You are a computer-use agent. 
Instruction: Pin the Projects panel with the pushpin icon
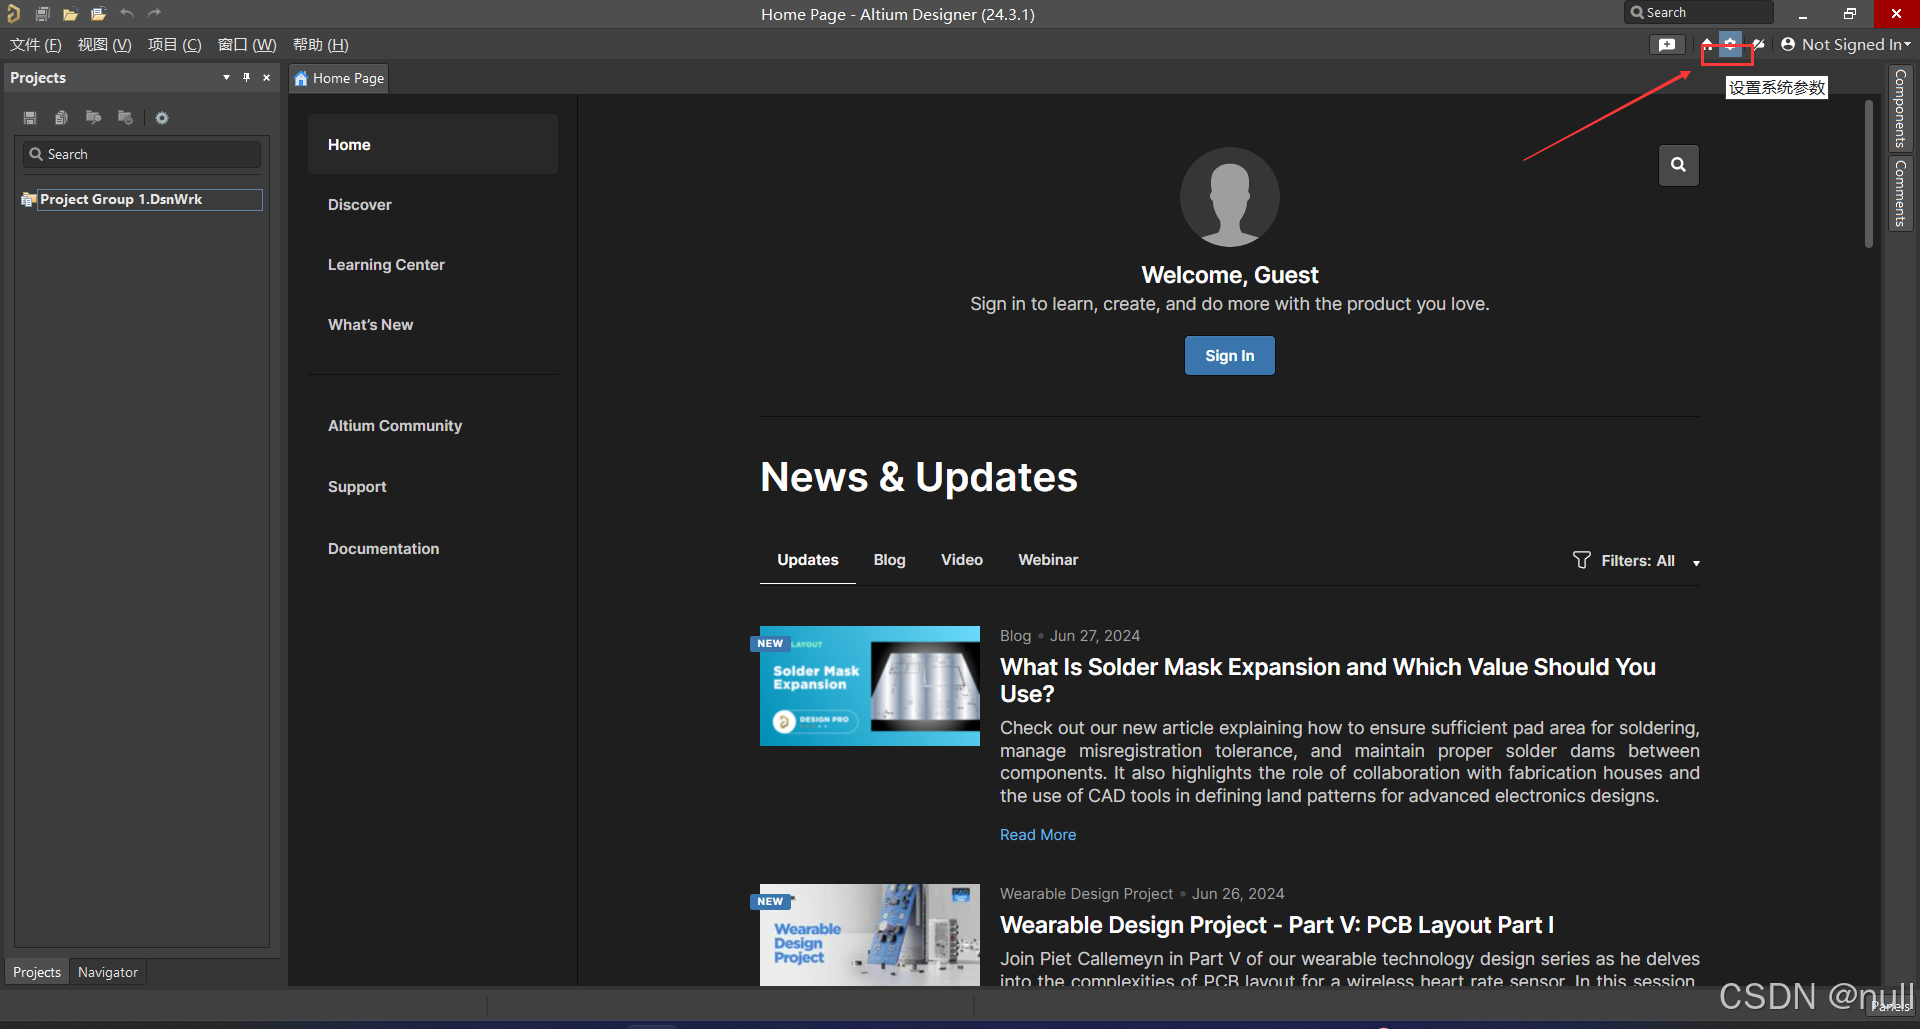[246, 78]
